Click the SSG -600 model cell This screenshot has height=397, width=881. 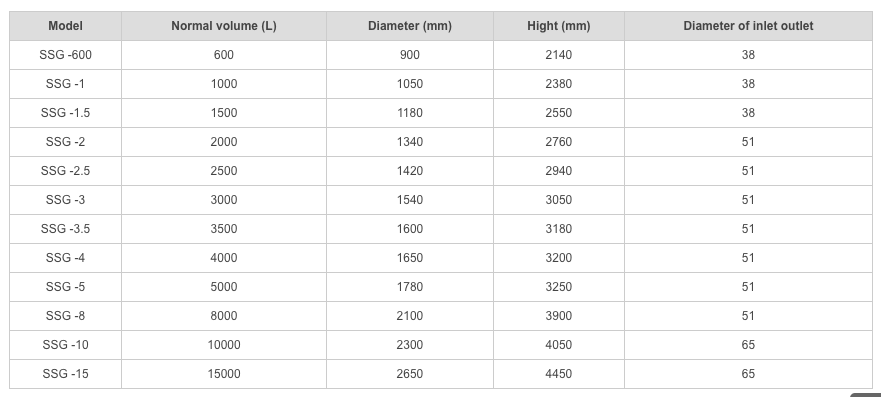coord(65,55)
